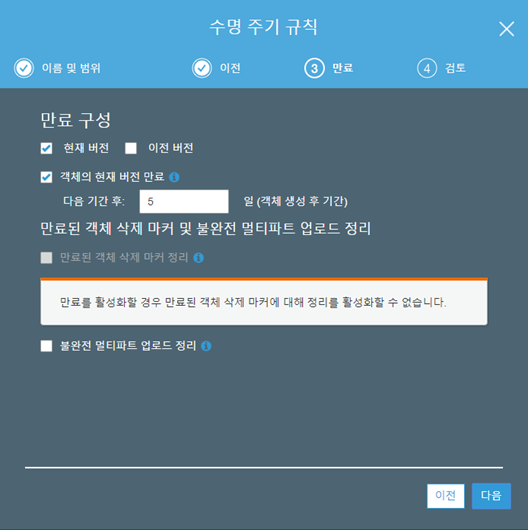Enable 불완전 멀티파트 업로드 정리 checkbox
Screen dimensions: 528x530
click(46, 346)
